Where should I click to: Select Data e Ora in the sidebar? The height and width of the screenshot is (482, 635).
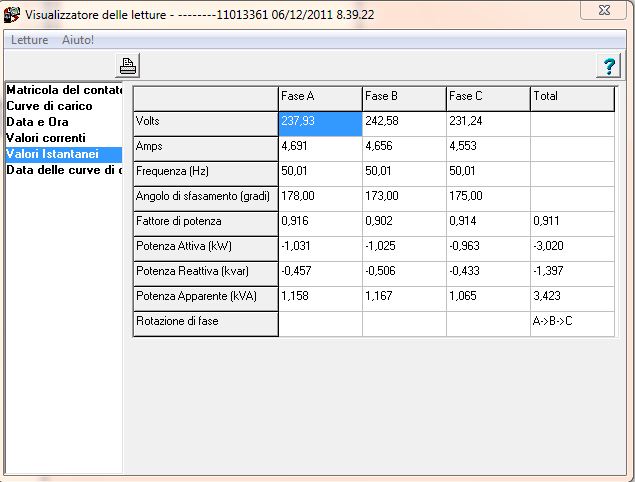pos(37,122)
